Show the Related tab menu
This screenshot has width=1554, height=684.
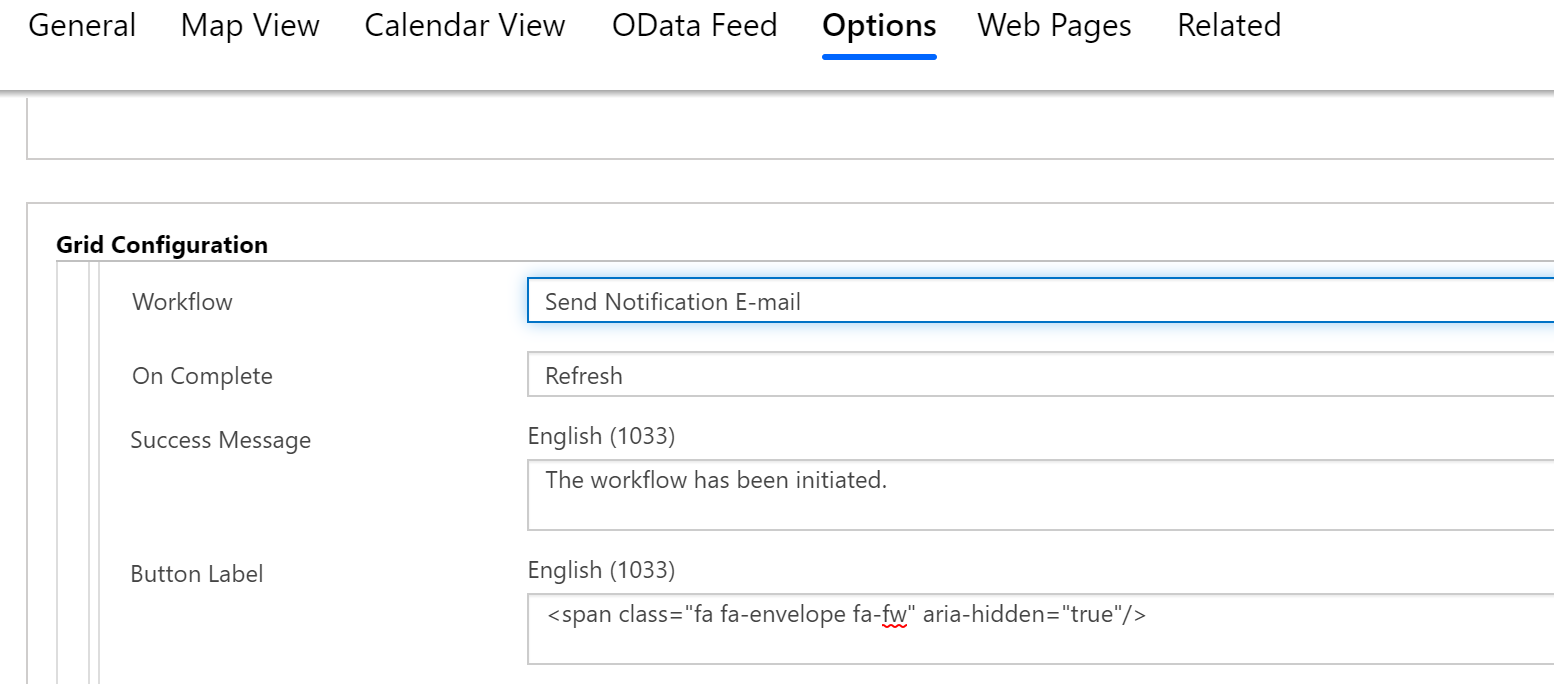(1229, 26)
